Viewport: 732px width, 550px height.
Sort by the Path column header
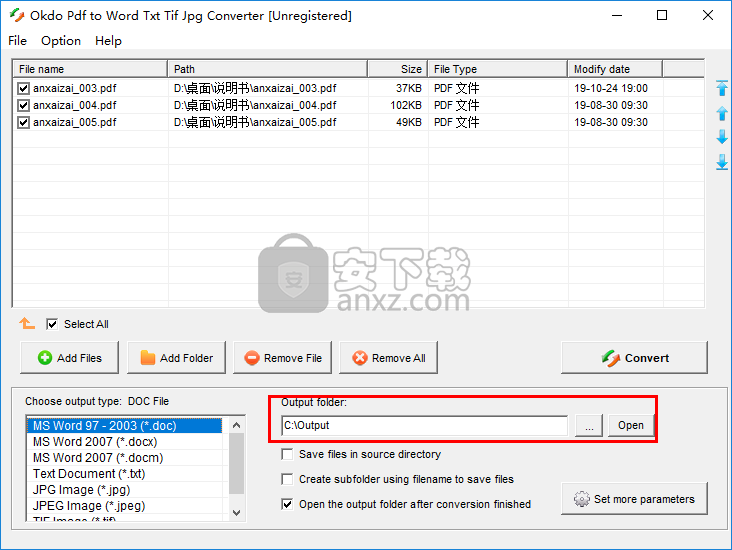point(267,69)
